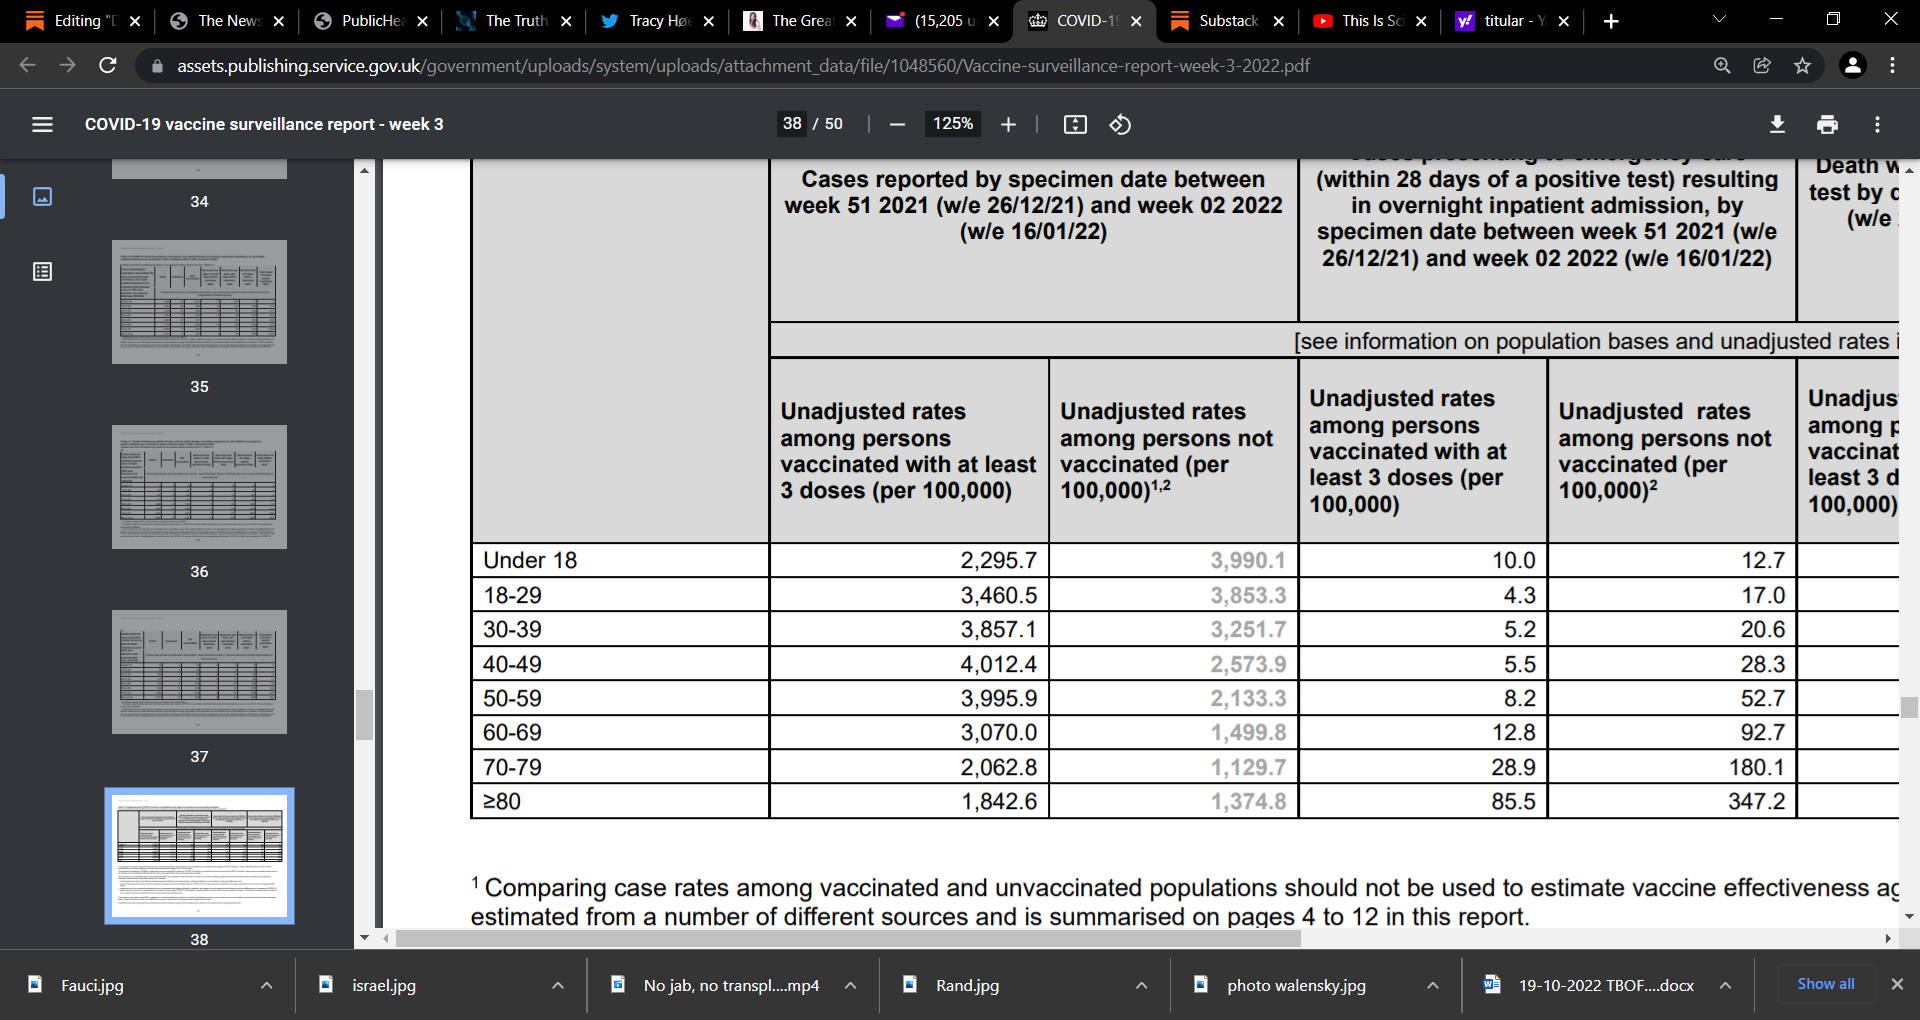Viewport: 1920px width, 1020px height.
Task: Click the PDF vertical scrollbar thumb
Action: pos(1909,708)
